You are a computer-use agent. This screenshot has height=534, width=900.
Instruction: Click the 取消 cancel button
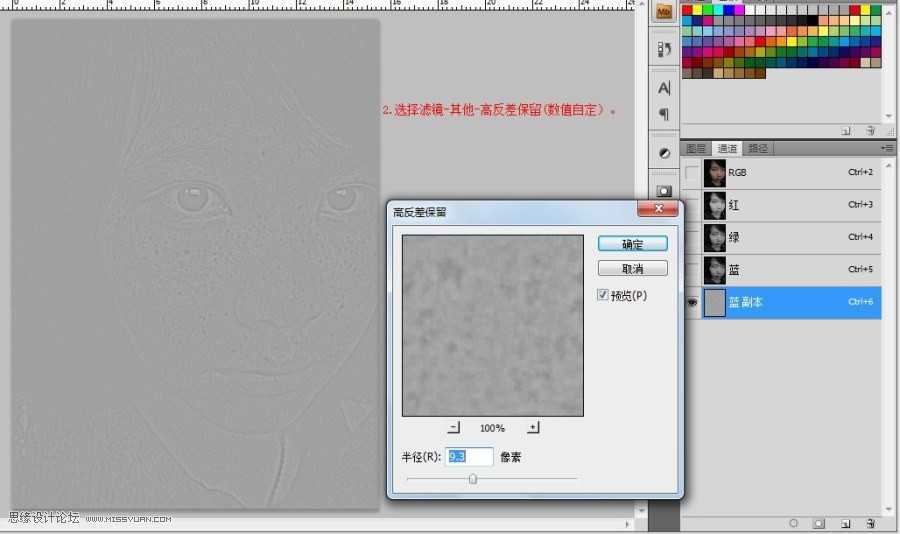coord(633,269)
